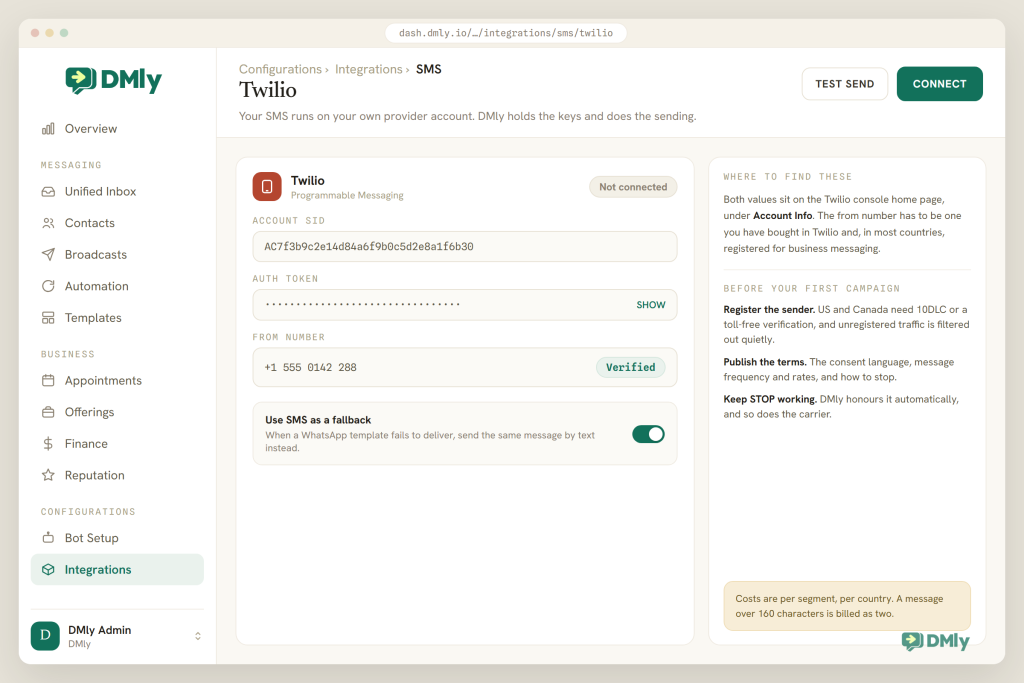Click the Finance dollar sign icon
Screen dimensions: 1024x683
pos(48,444)
